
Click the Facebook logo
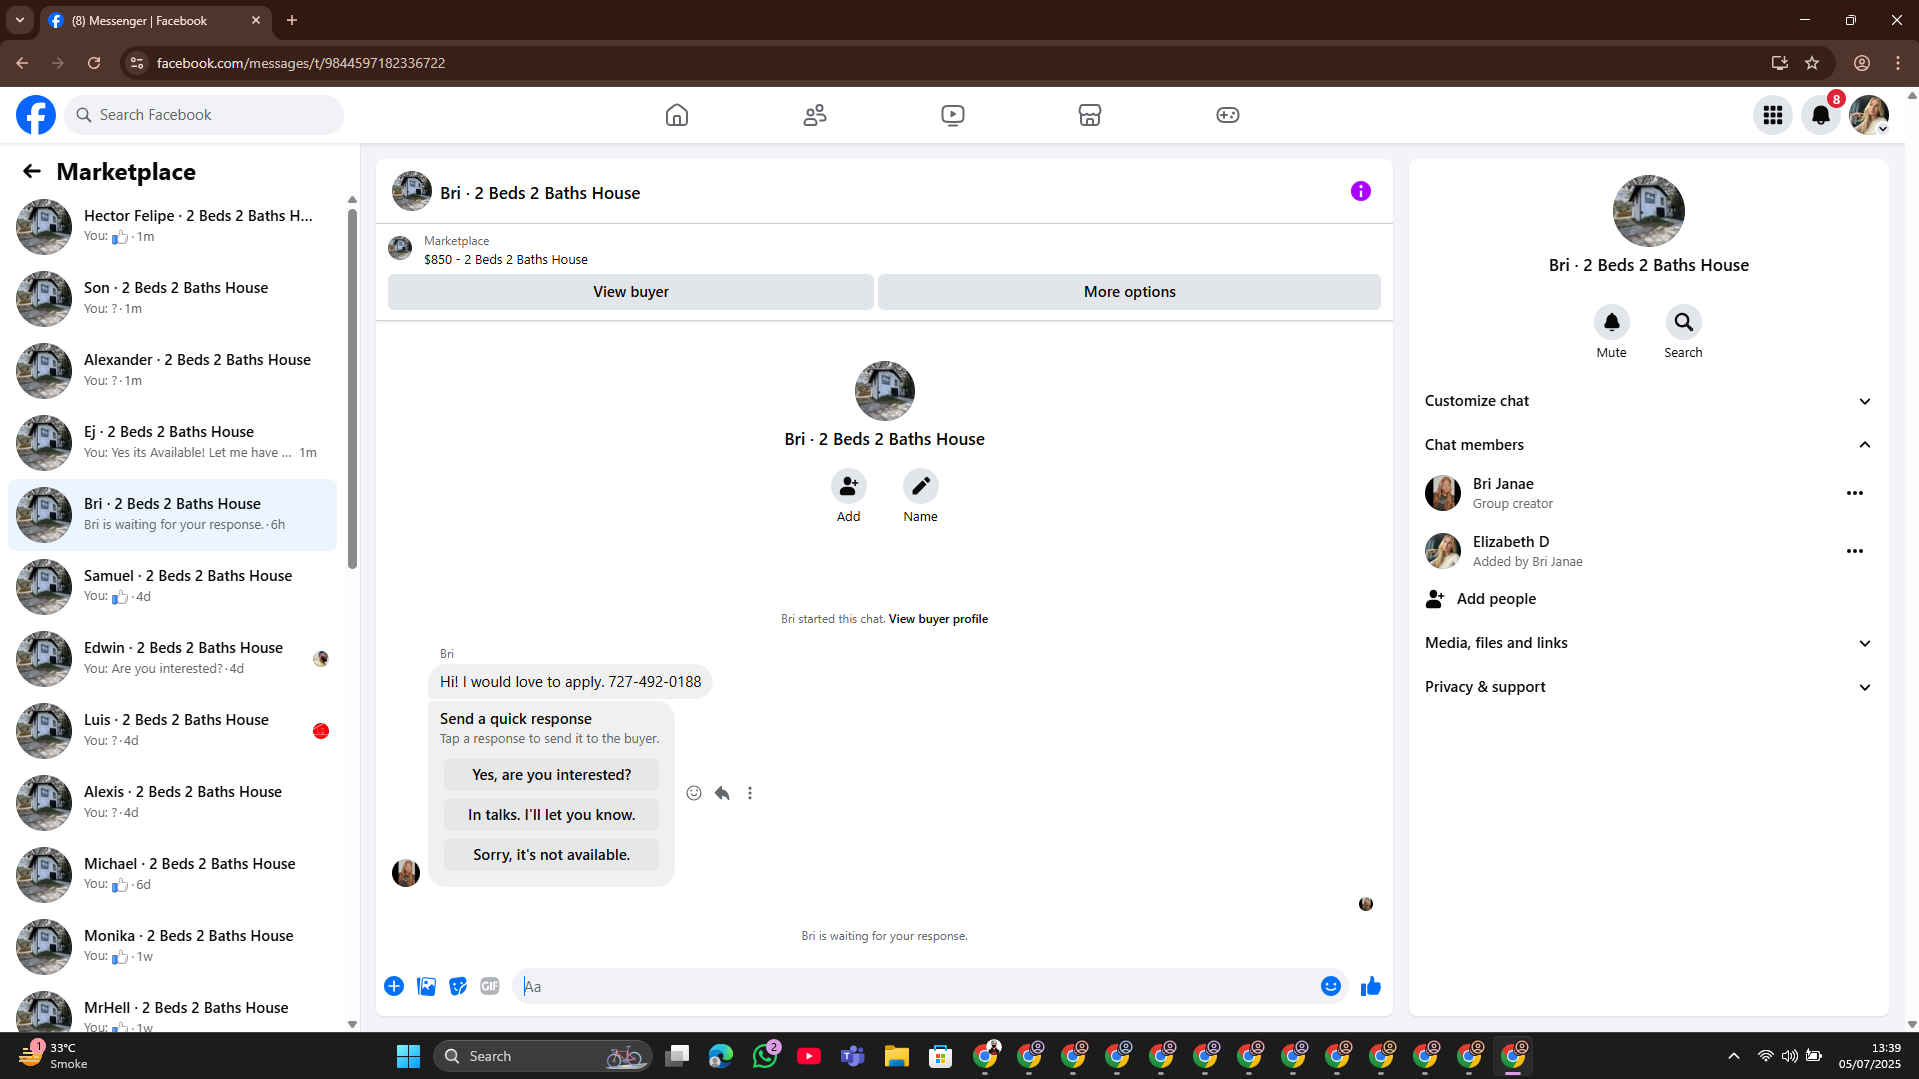36,115
